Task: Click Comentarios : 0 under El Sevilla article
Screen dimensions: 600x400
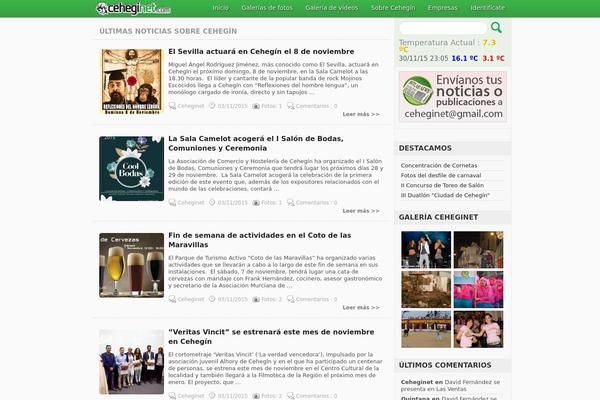Action: [x=316, y=106]
